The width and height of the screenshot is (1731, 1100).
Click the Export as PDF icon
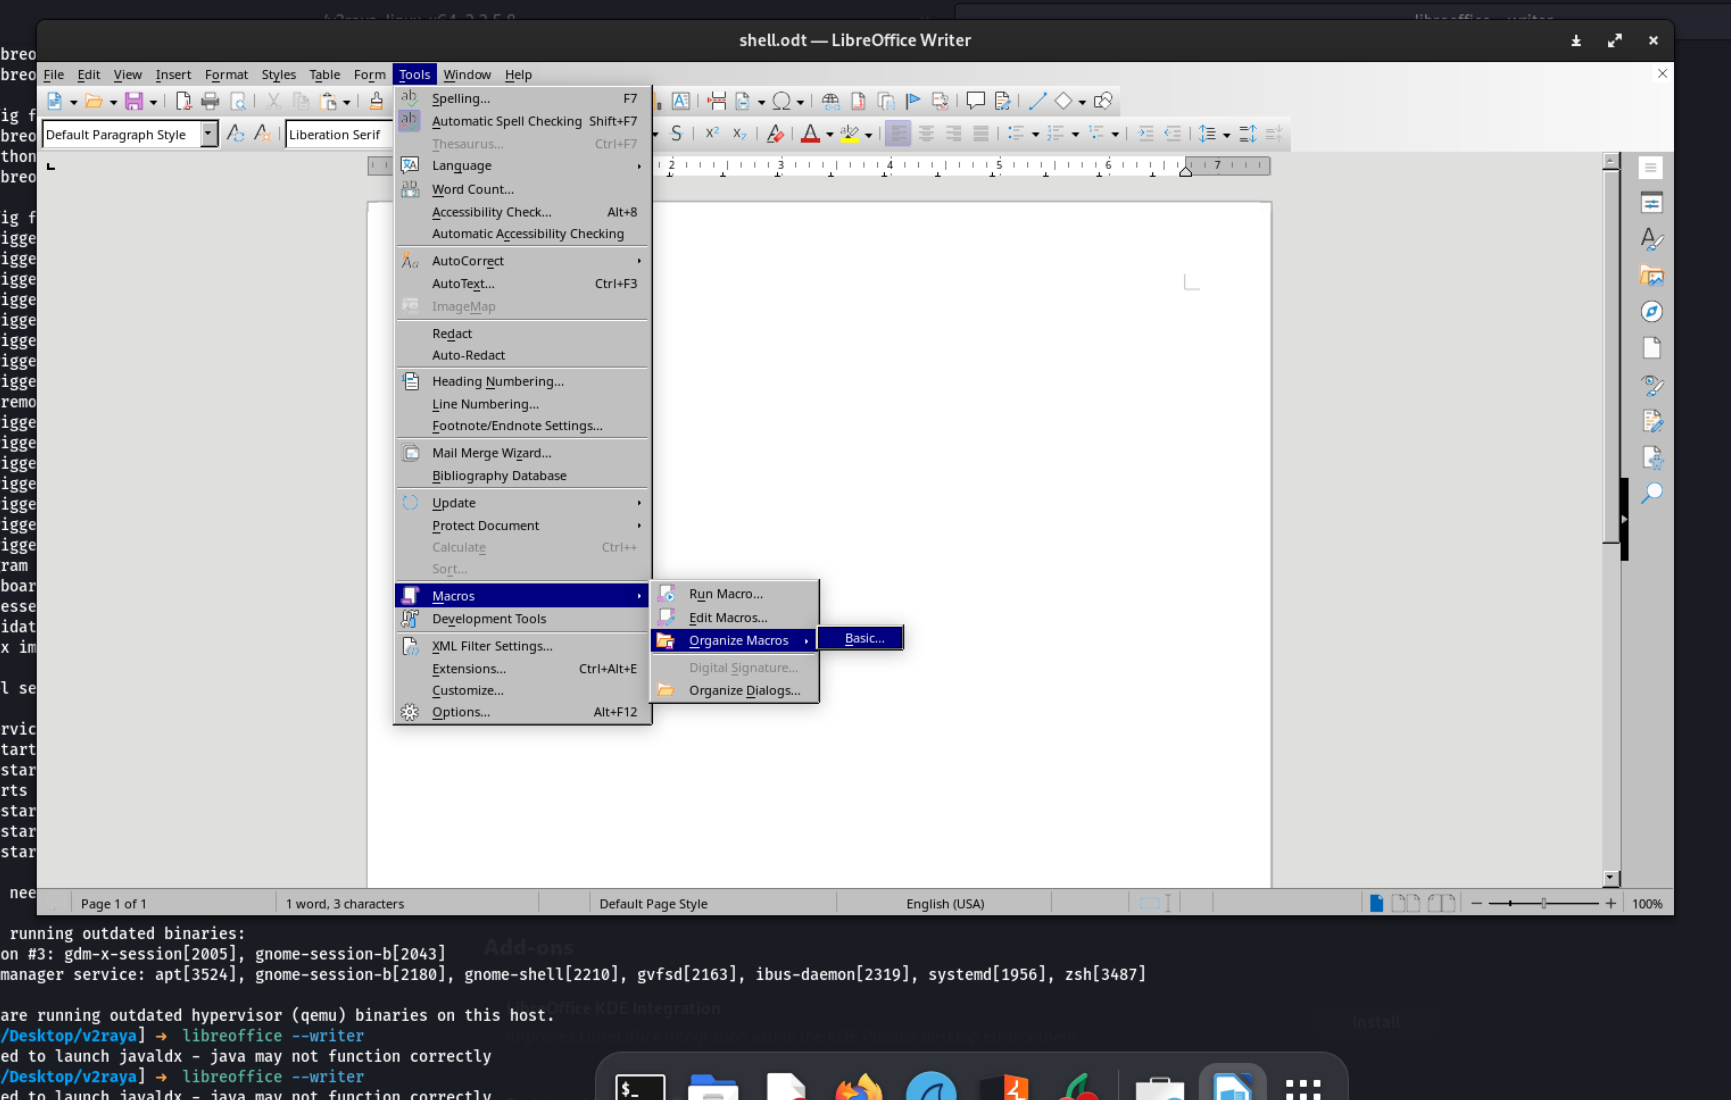tap(183, 101)
